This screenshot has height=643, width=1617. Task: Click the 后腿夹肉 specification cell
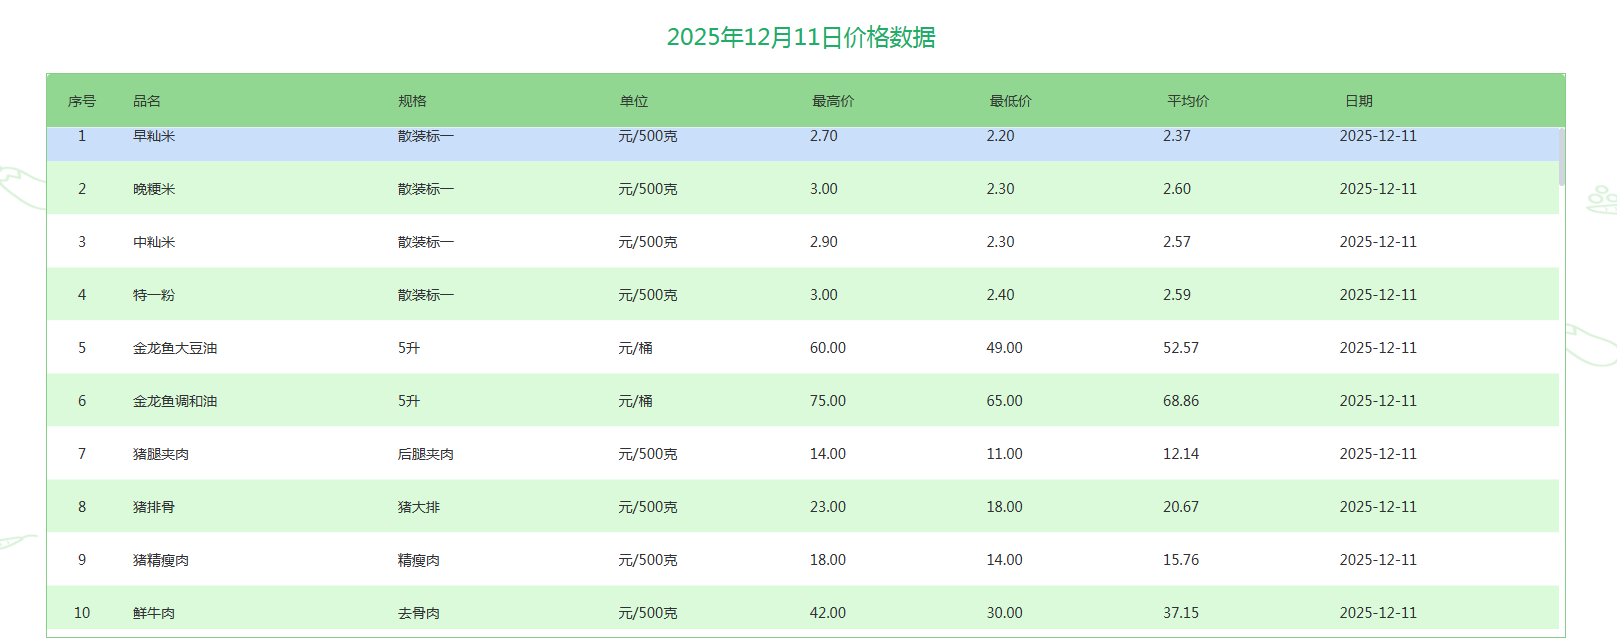pyautogui.click(x=425, y=454)
